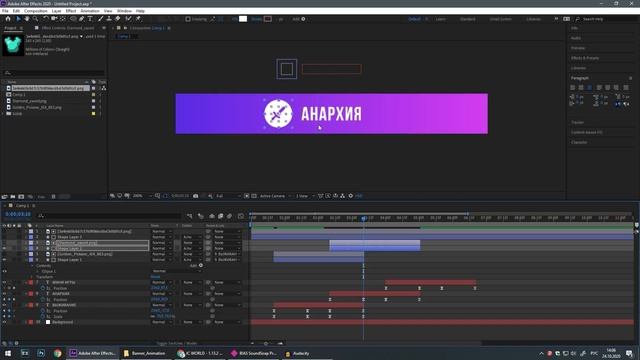Switch to the Effect Controls panel tab
640x360 pixels.
(x=68, y=28)
